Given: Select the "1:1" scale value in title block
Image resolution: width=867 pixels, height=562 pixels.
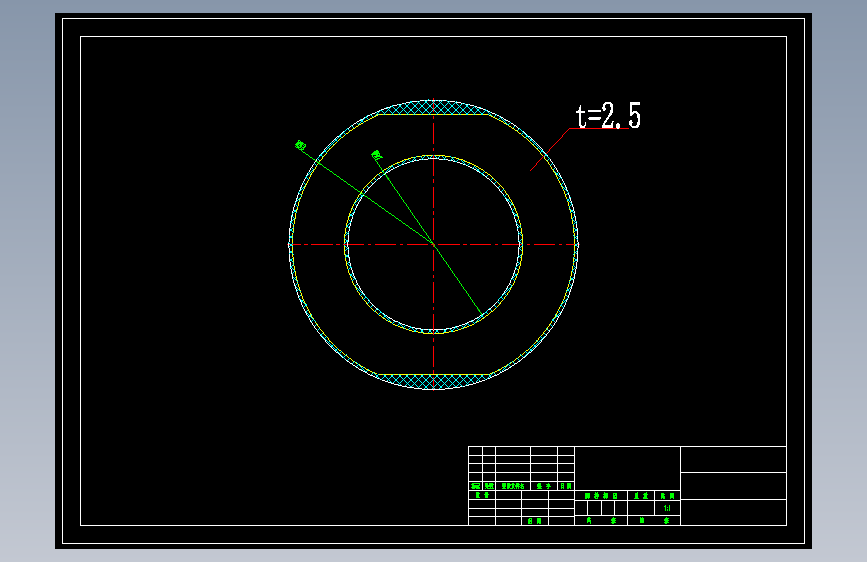Looking at the screenshot, I should [667, 508].
